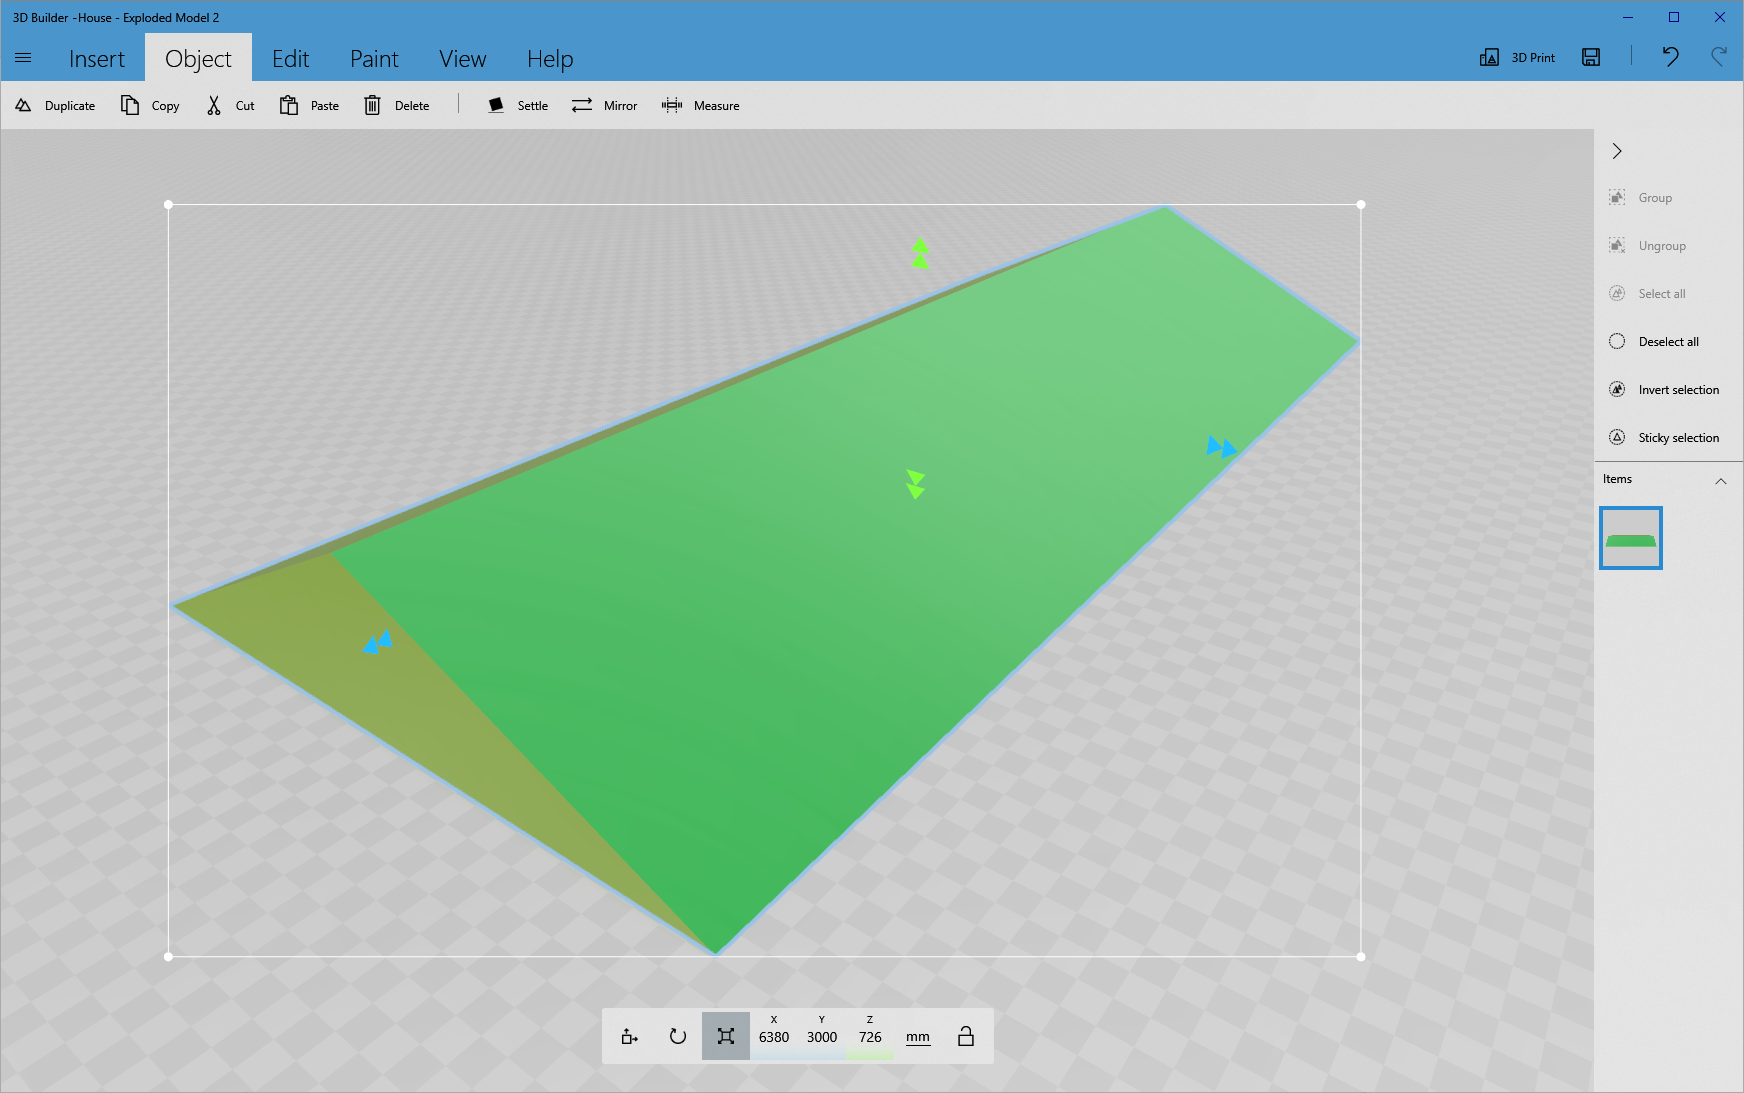Click Deselect all
1744x1093 pixels.
1654,342
